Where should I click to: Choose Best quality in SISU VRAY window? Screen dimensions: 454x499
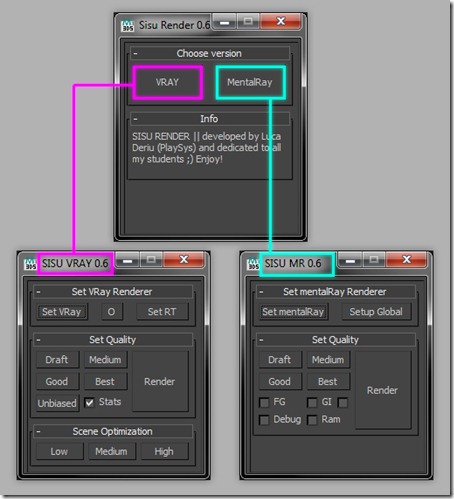click(x=105, y=381)
